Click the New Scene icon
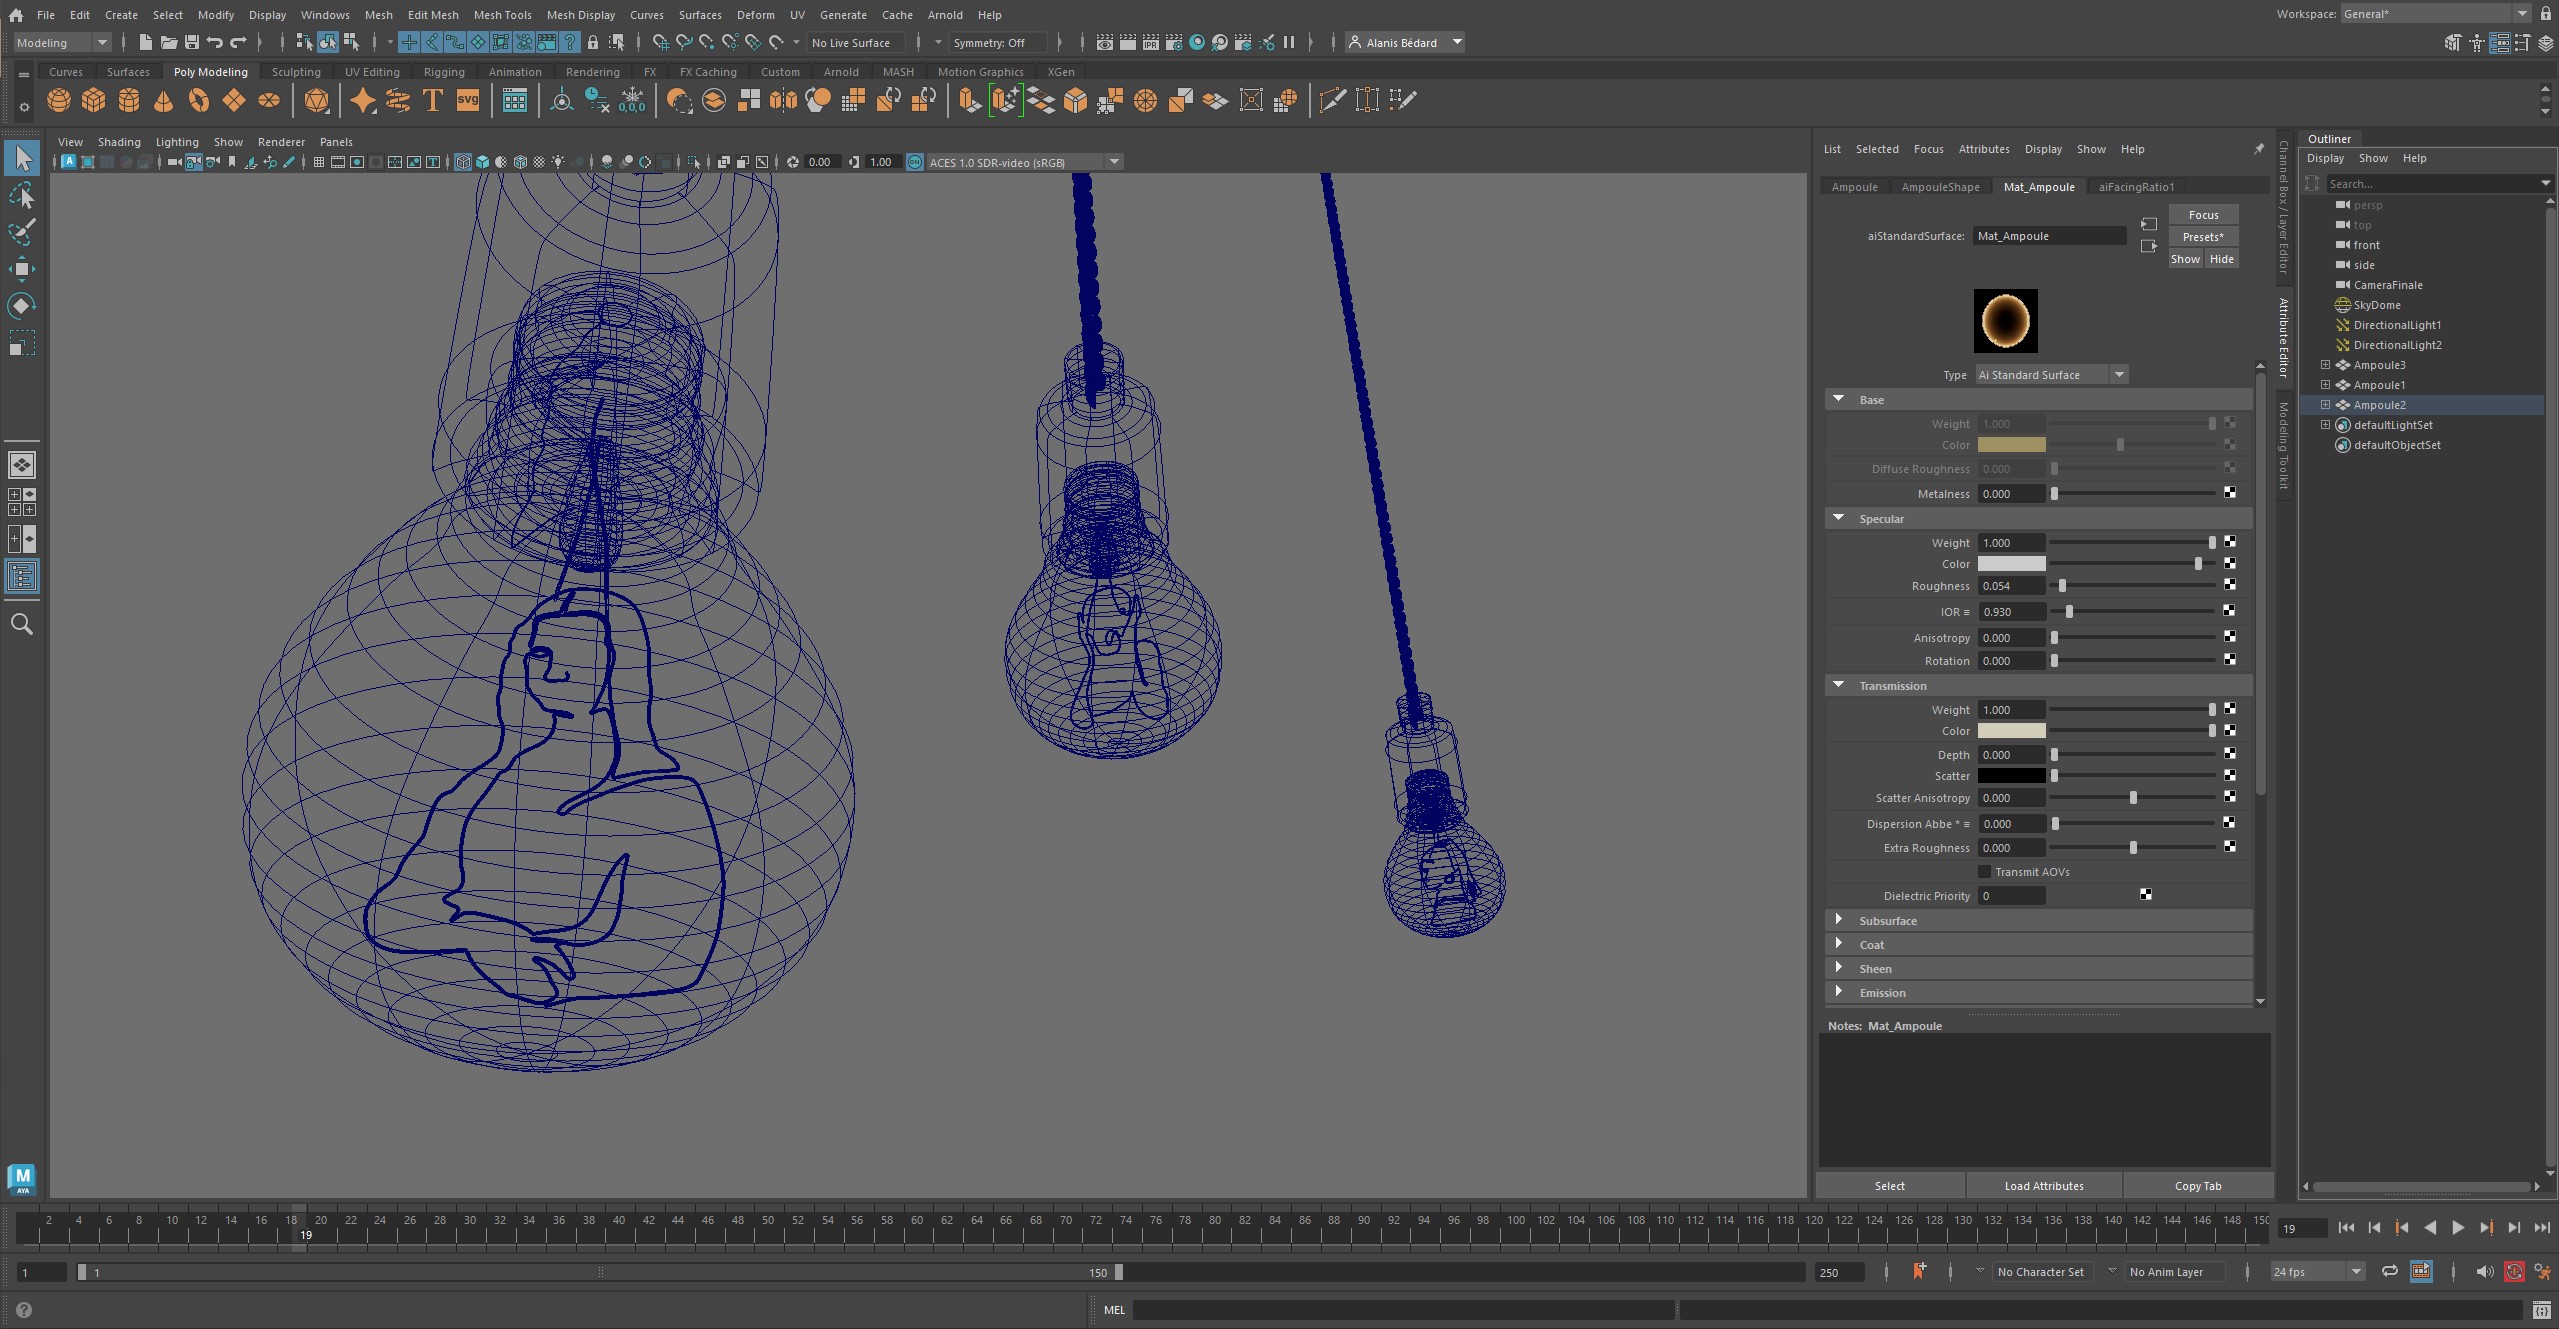The image size is (2559, 1329). click(x=145, y=42)
